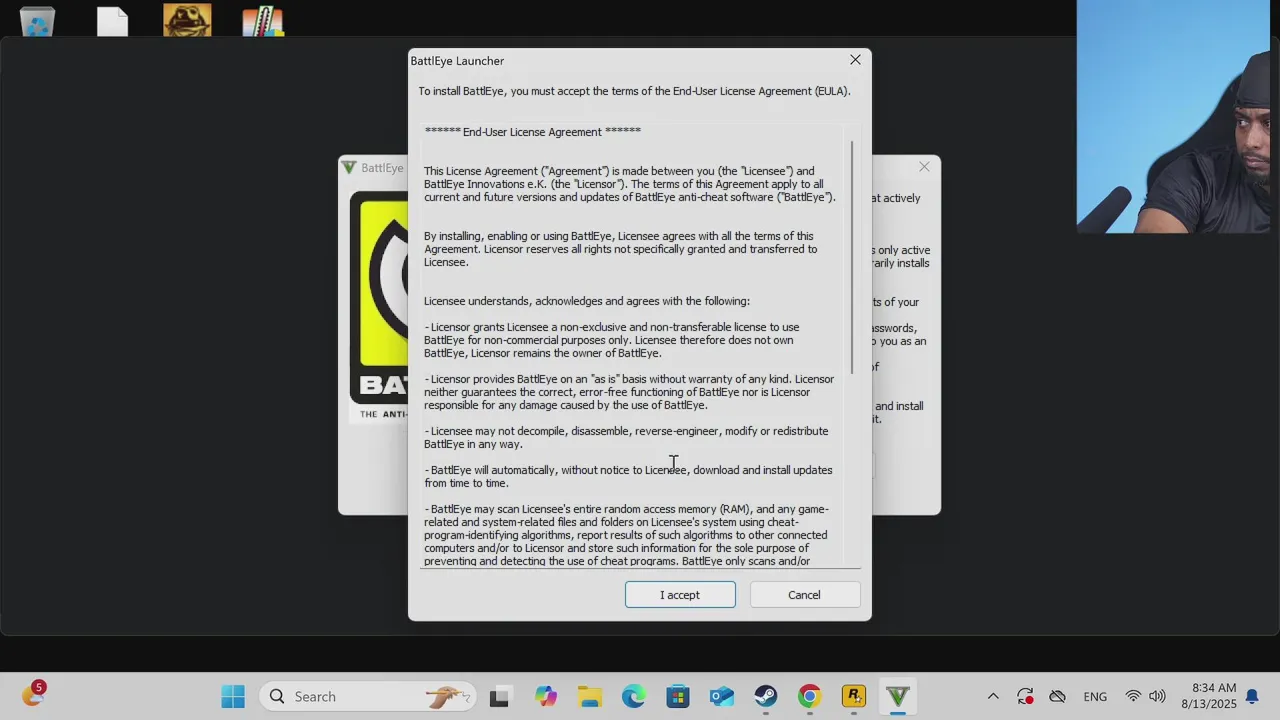Viewport: 1280px width, 720px height.
Task: Click the sync status tray icon
Action: [x=1025, y=696]
